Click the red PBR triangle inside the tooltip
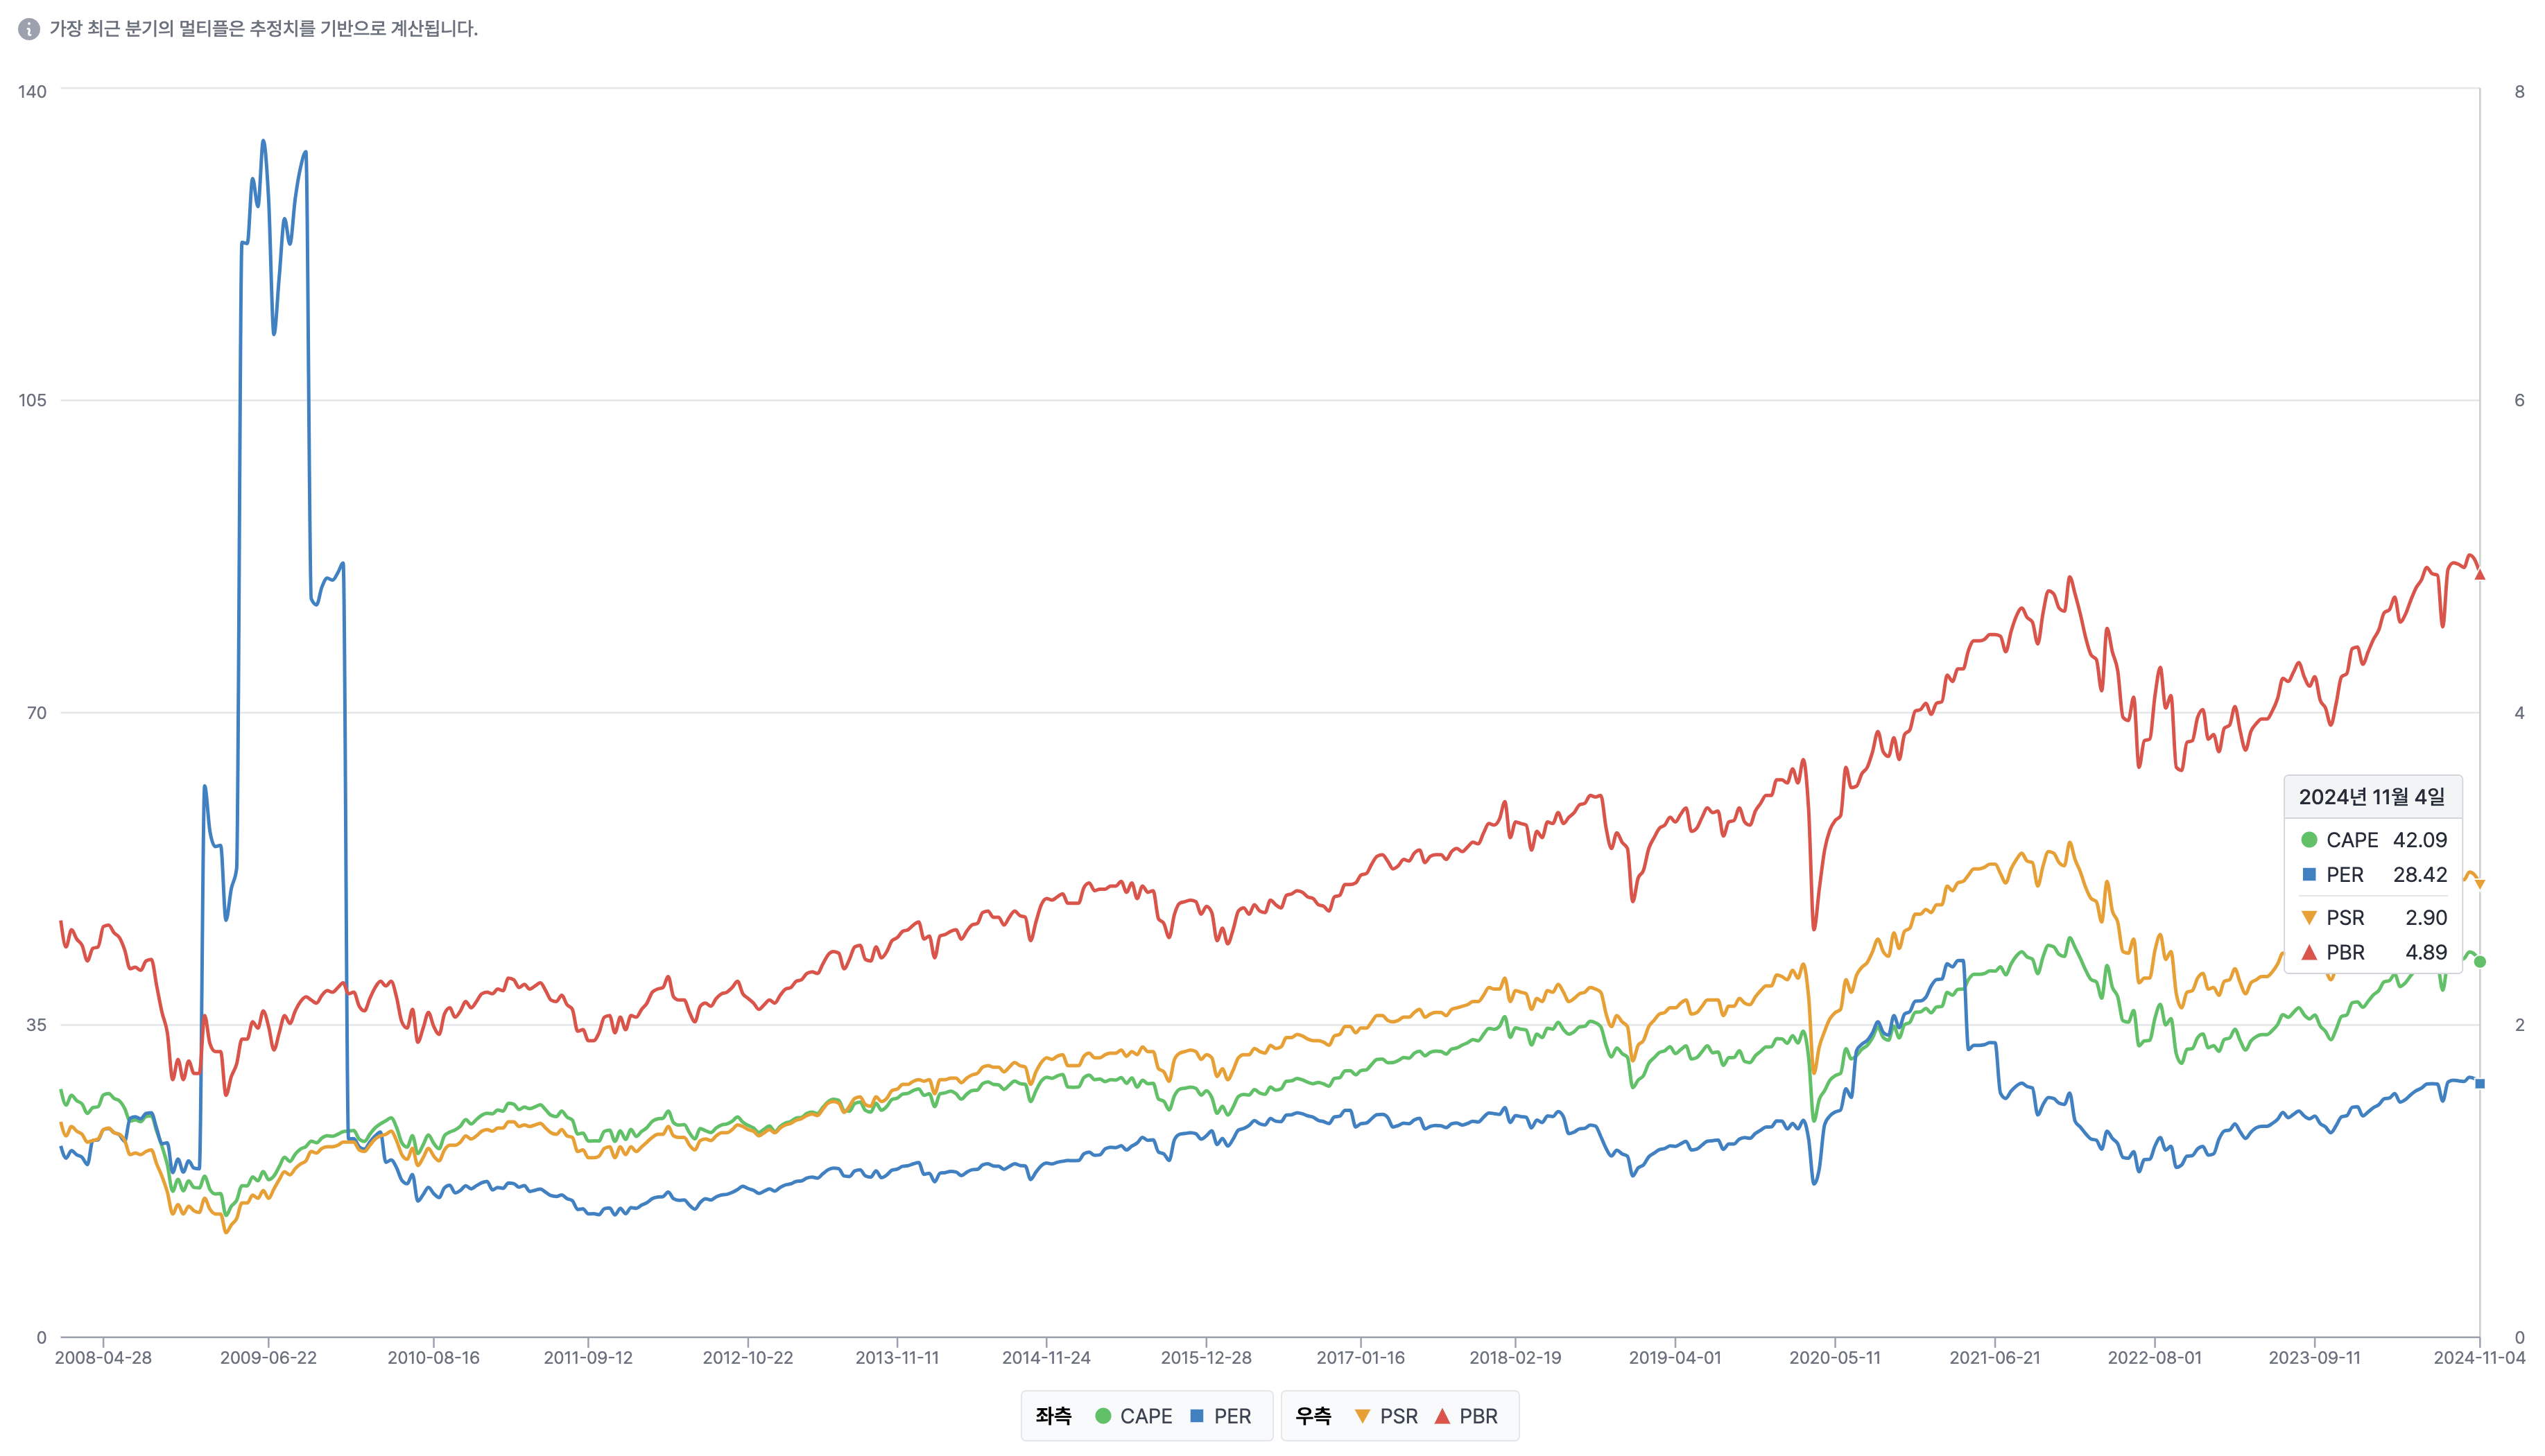This screenshot has height=1456, width=2545. pyautogui.click(x=2309, y=953)
